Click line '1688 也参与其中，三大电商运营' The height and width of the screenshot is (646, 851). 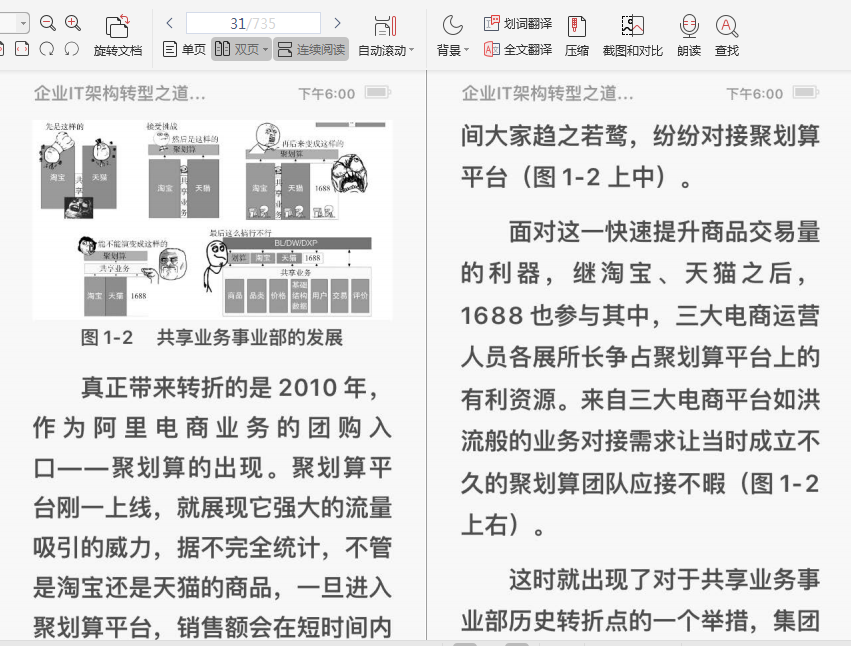[640, 315]
